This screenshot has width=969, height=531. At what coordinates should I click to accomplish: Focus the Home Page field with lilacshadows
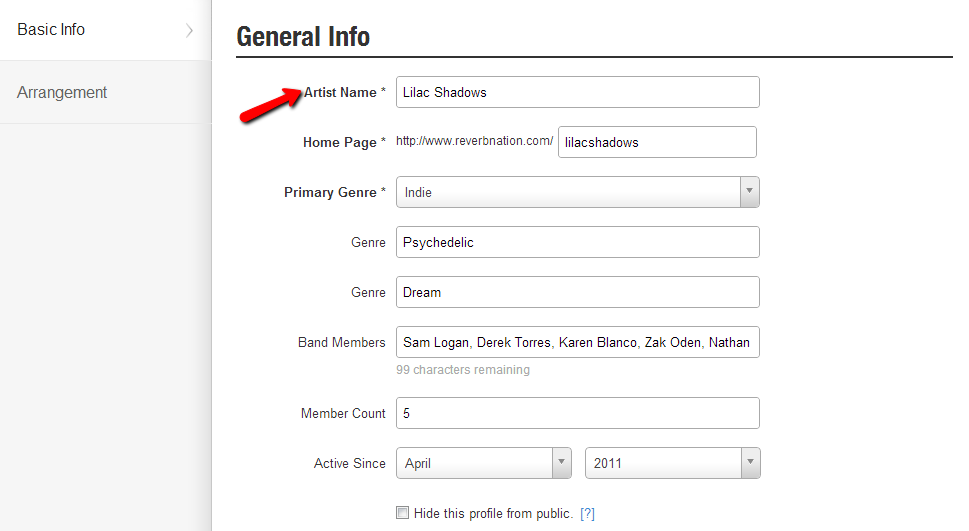(x=656, y=142)
